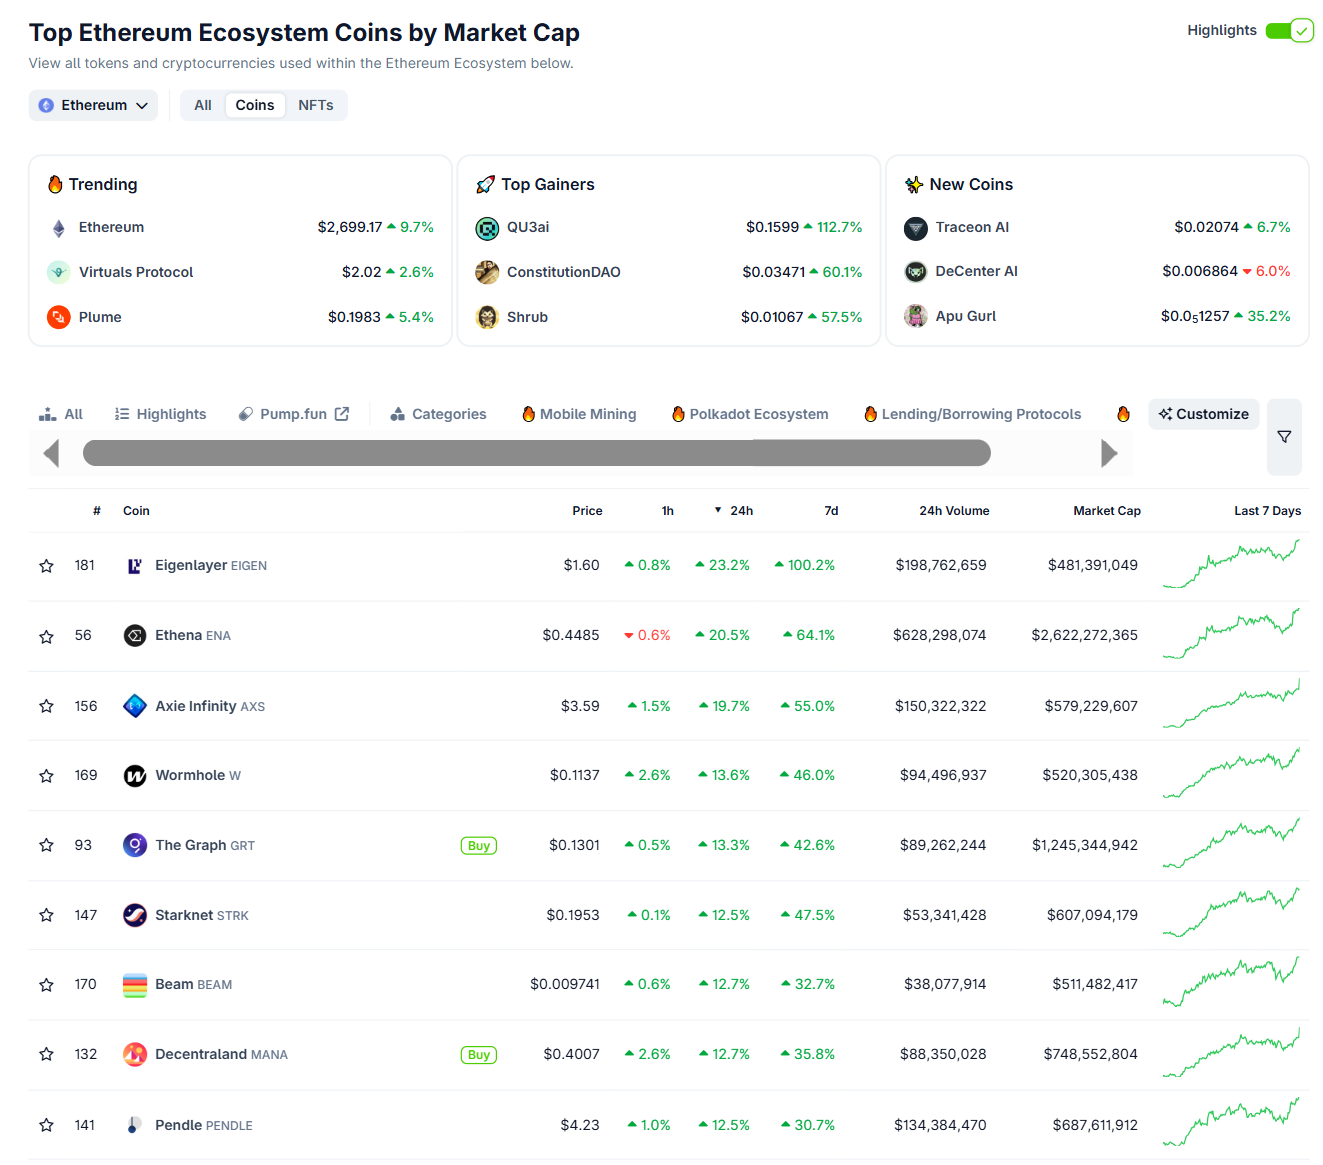Image resolution: width=1323 pixels, height=1165 pixels.
Task: Add The Graph to watchlist star
Action: pyautogui.click(x=46, y=845)
